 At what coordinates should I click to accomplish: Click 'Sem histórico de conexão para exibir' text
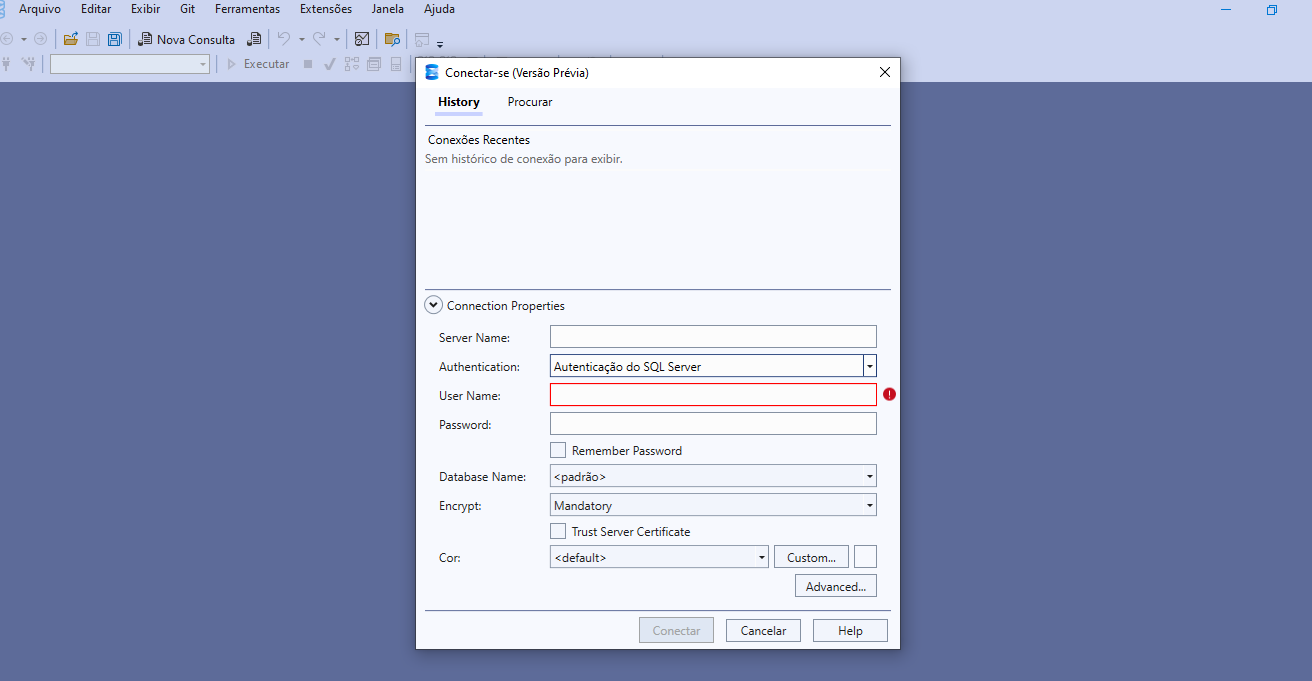coord(524,158)
